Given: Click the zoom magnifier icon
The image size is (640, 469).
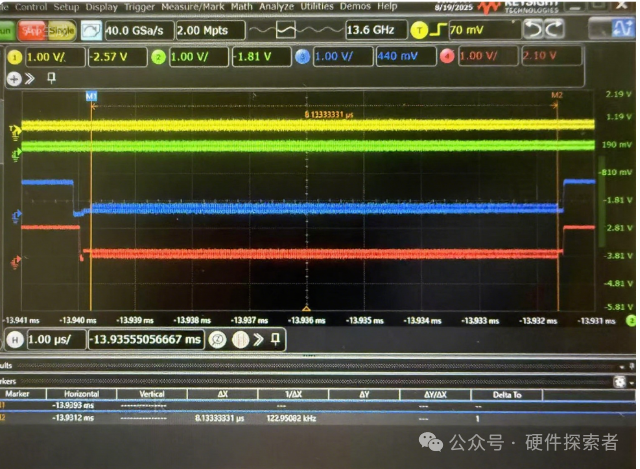Looking at the screenshot, I should click(218, 340).
